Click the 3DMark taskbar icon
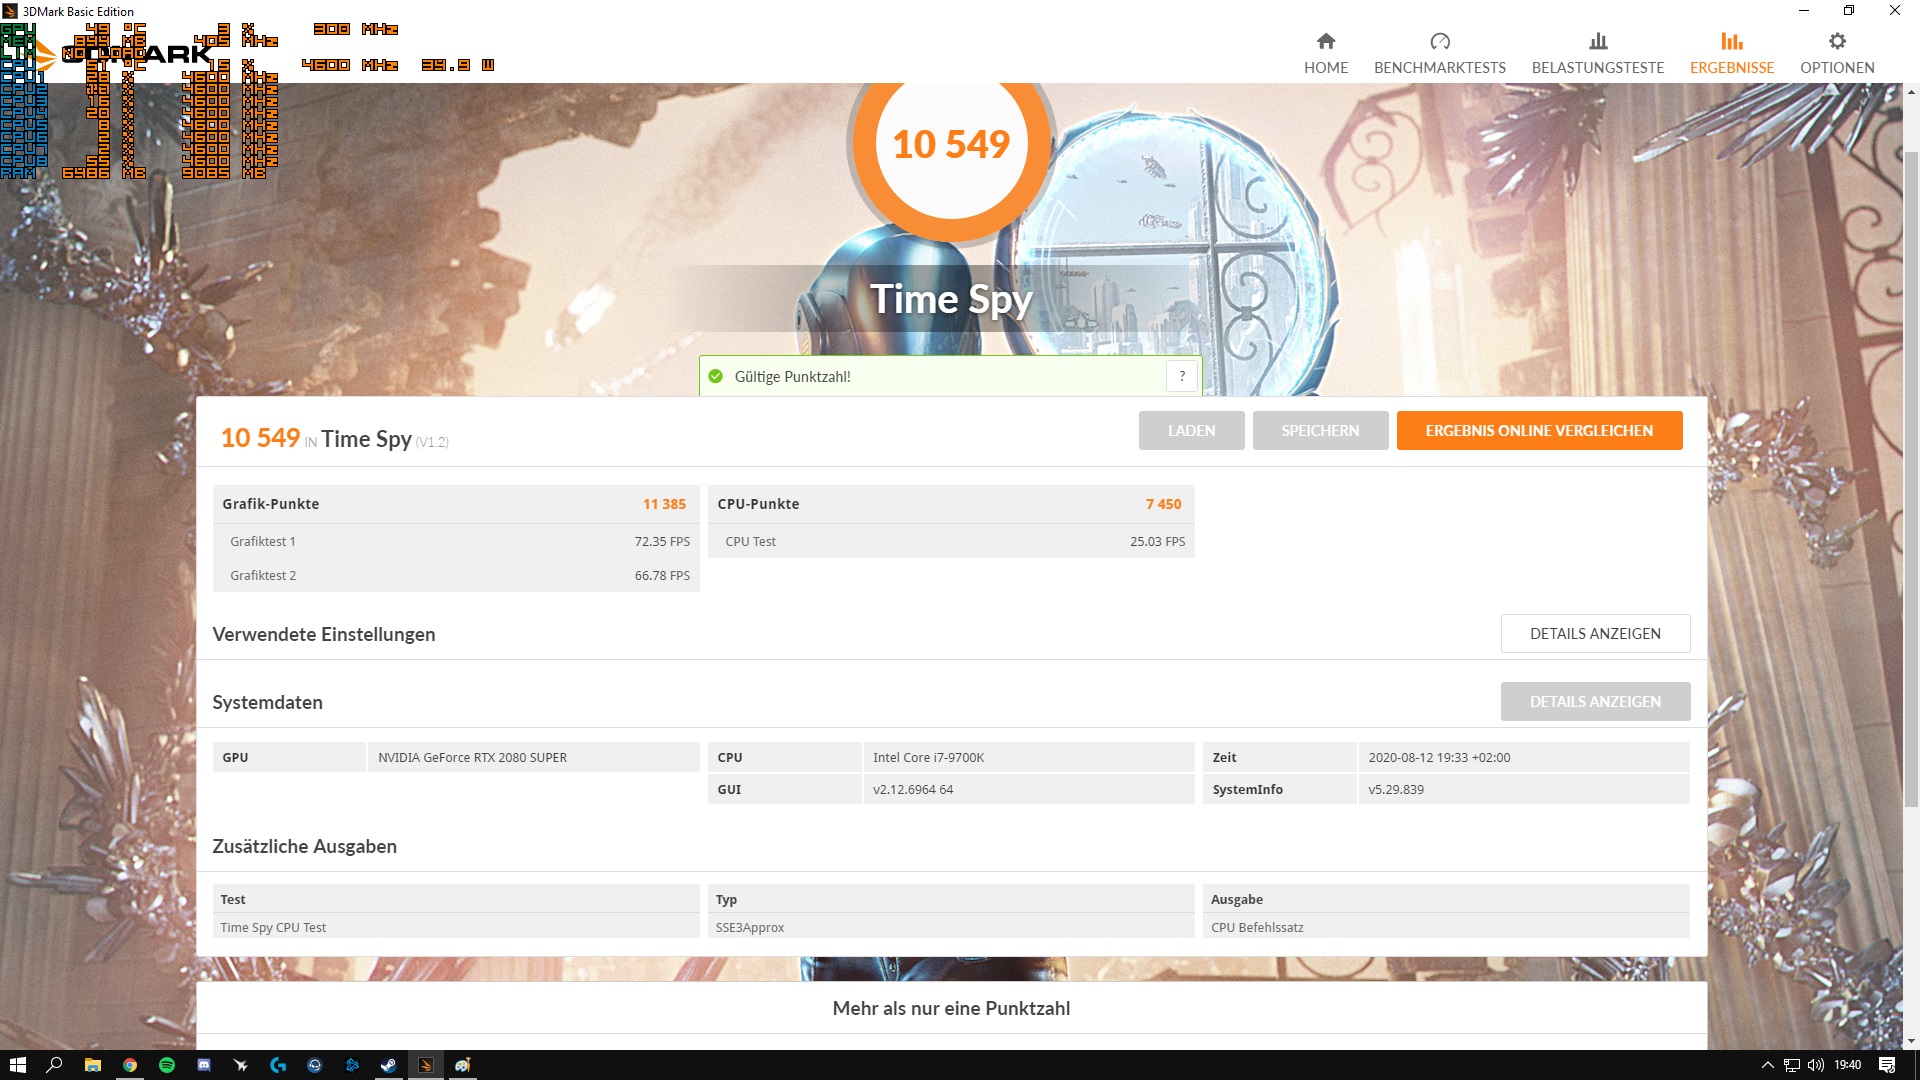This screenshot has width=1920, height=1080. (425, 1065)
